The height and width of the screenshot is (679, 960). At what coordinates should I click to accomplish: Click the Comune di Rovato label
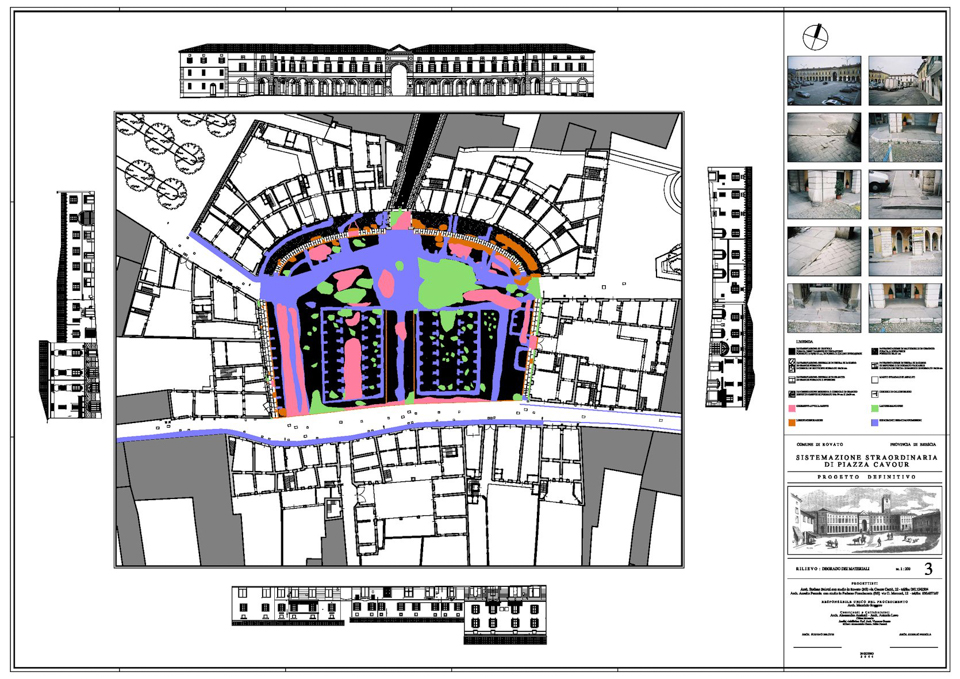click(x=819, y=444)
